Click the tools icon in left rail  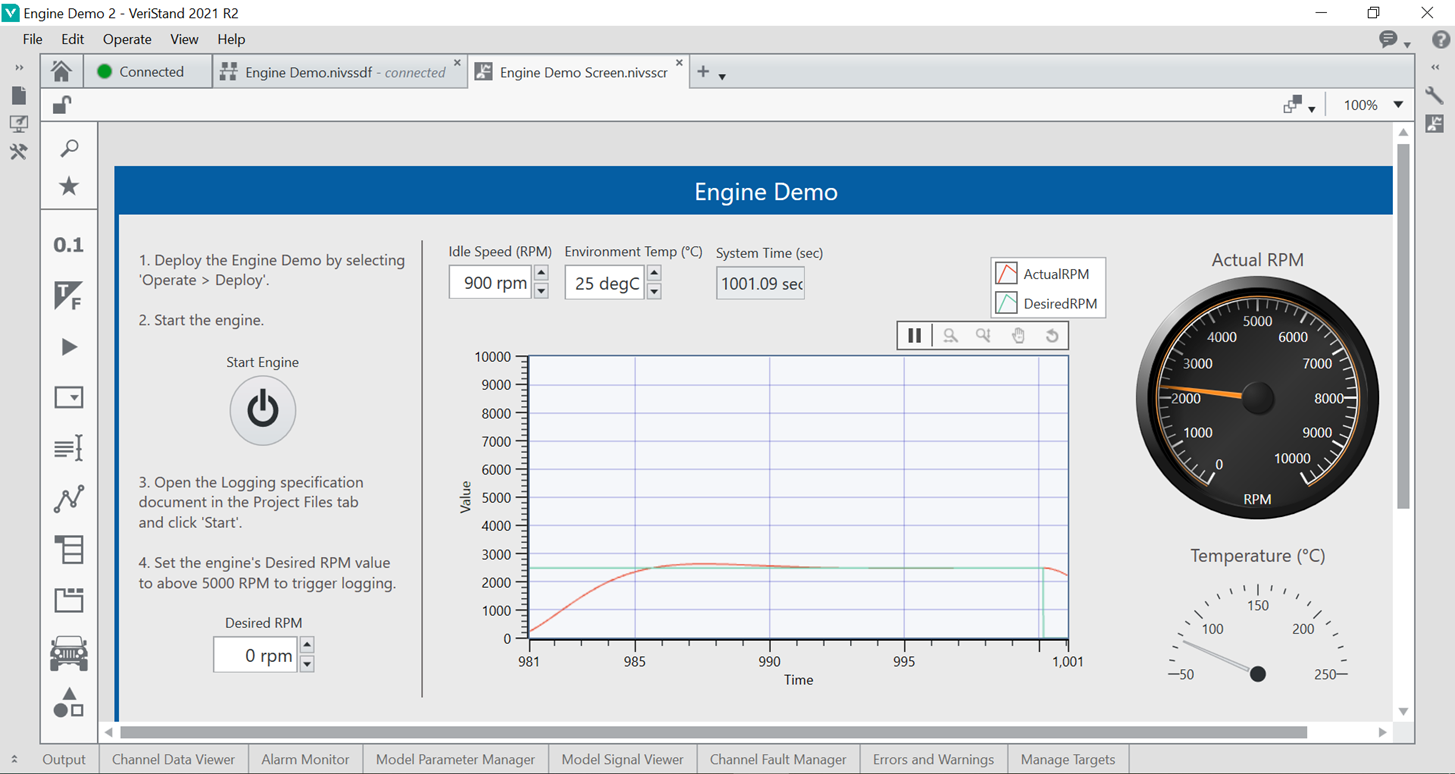(18, 152)
